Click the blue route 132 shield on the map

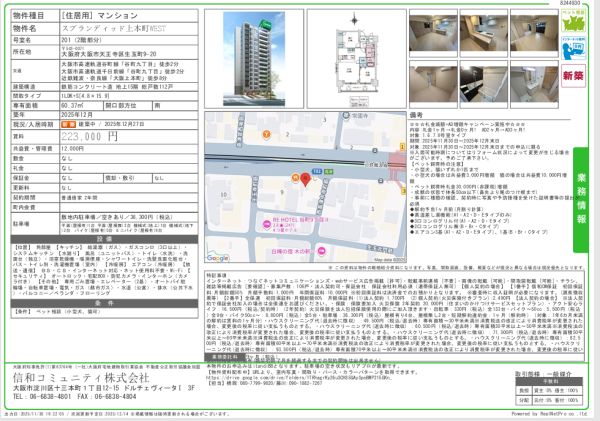pyautogui.click(x=317, y=172)
